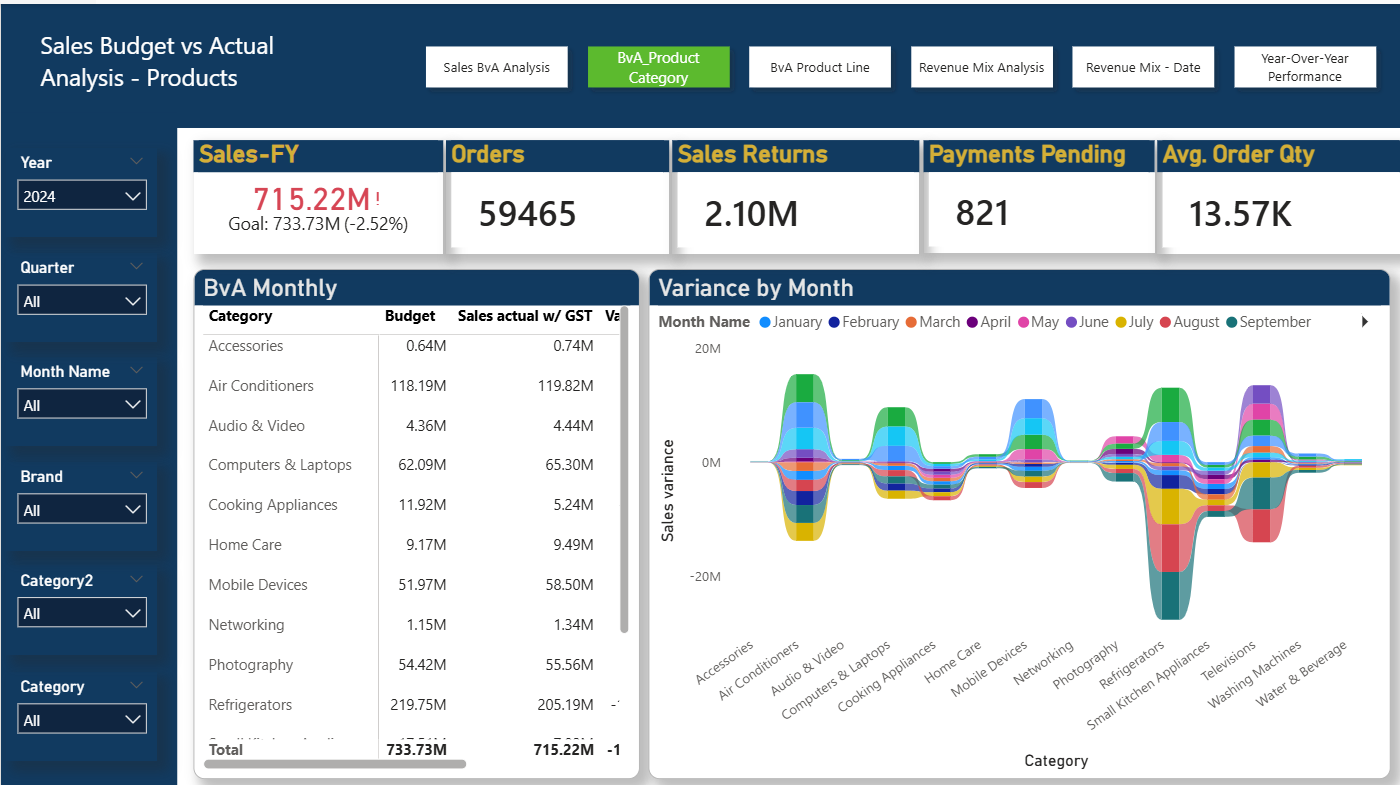Collapse the Category slicer header chevron
The width and height of the screenshot is (1400, 785).
pos(136,686)
